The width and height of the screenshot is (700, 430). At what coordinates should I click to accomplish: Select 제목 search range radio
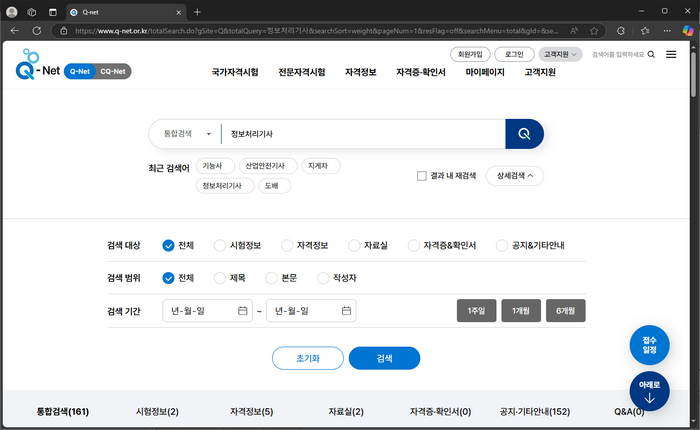[220, 278]
